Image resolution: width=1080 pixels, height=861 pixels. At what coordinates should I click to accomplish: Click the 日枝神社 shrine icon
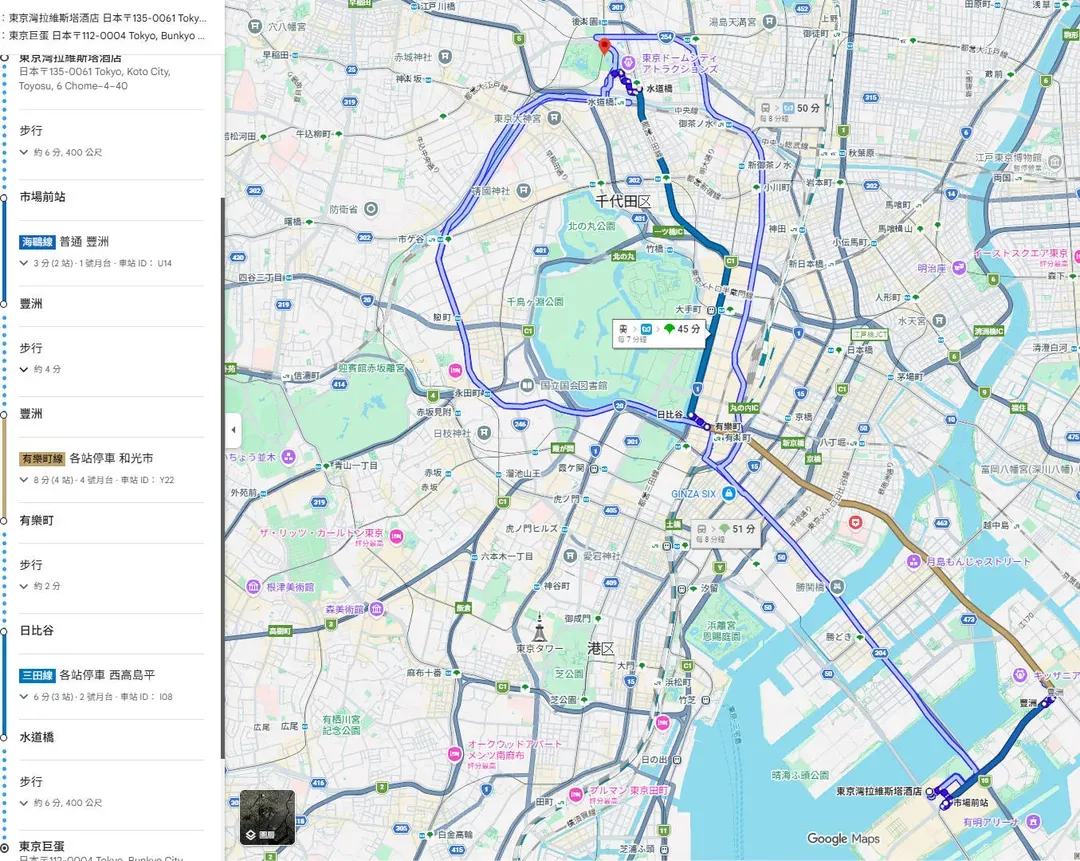tap(484, 432)
